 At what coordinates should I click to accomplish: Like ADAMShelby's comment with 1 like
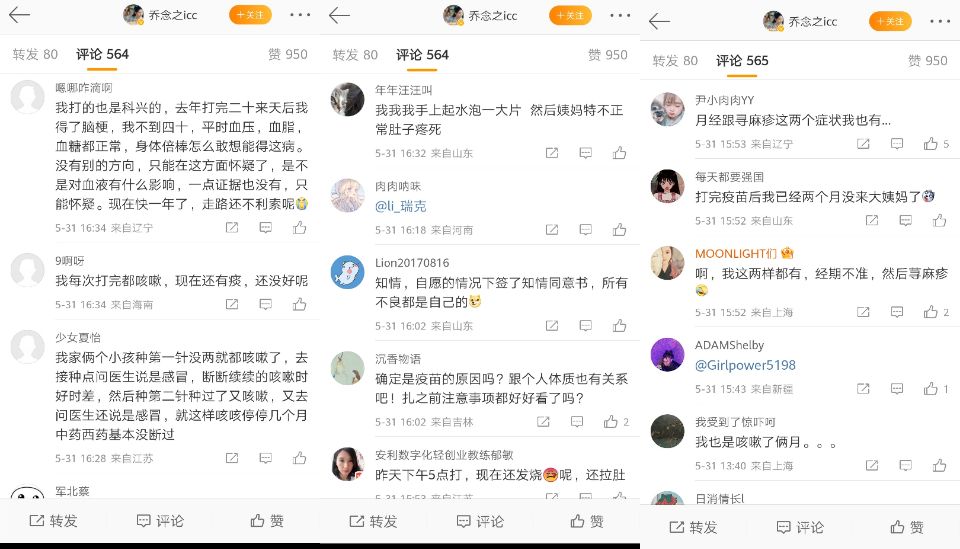931,389
